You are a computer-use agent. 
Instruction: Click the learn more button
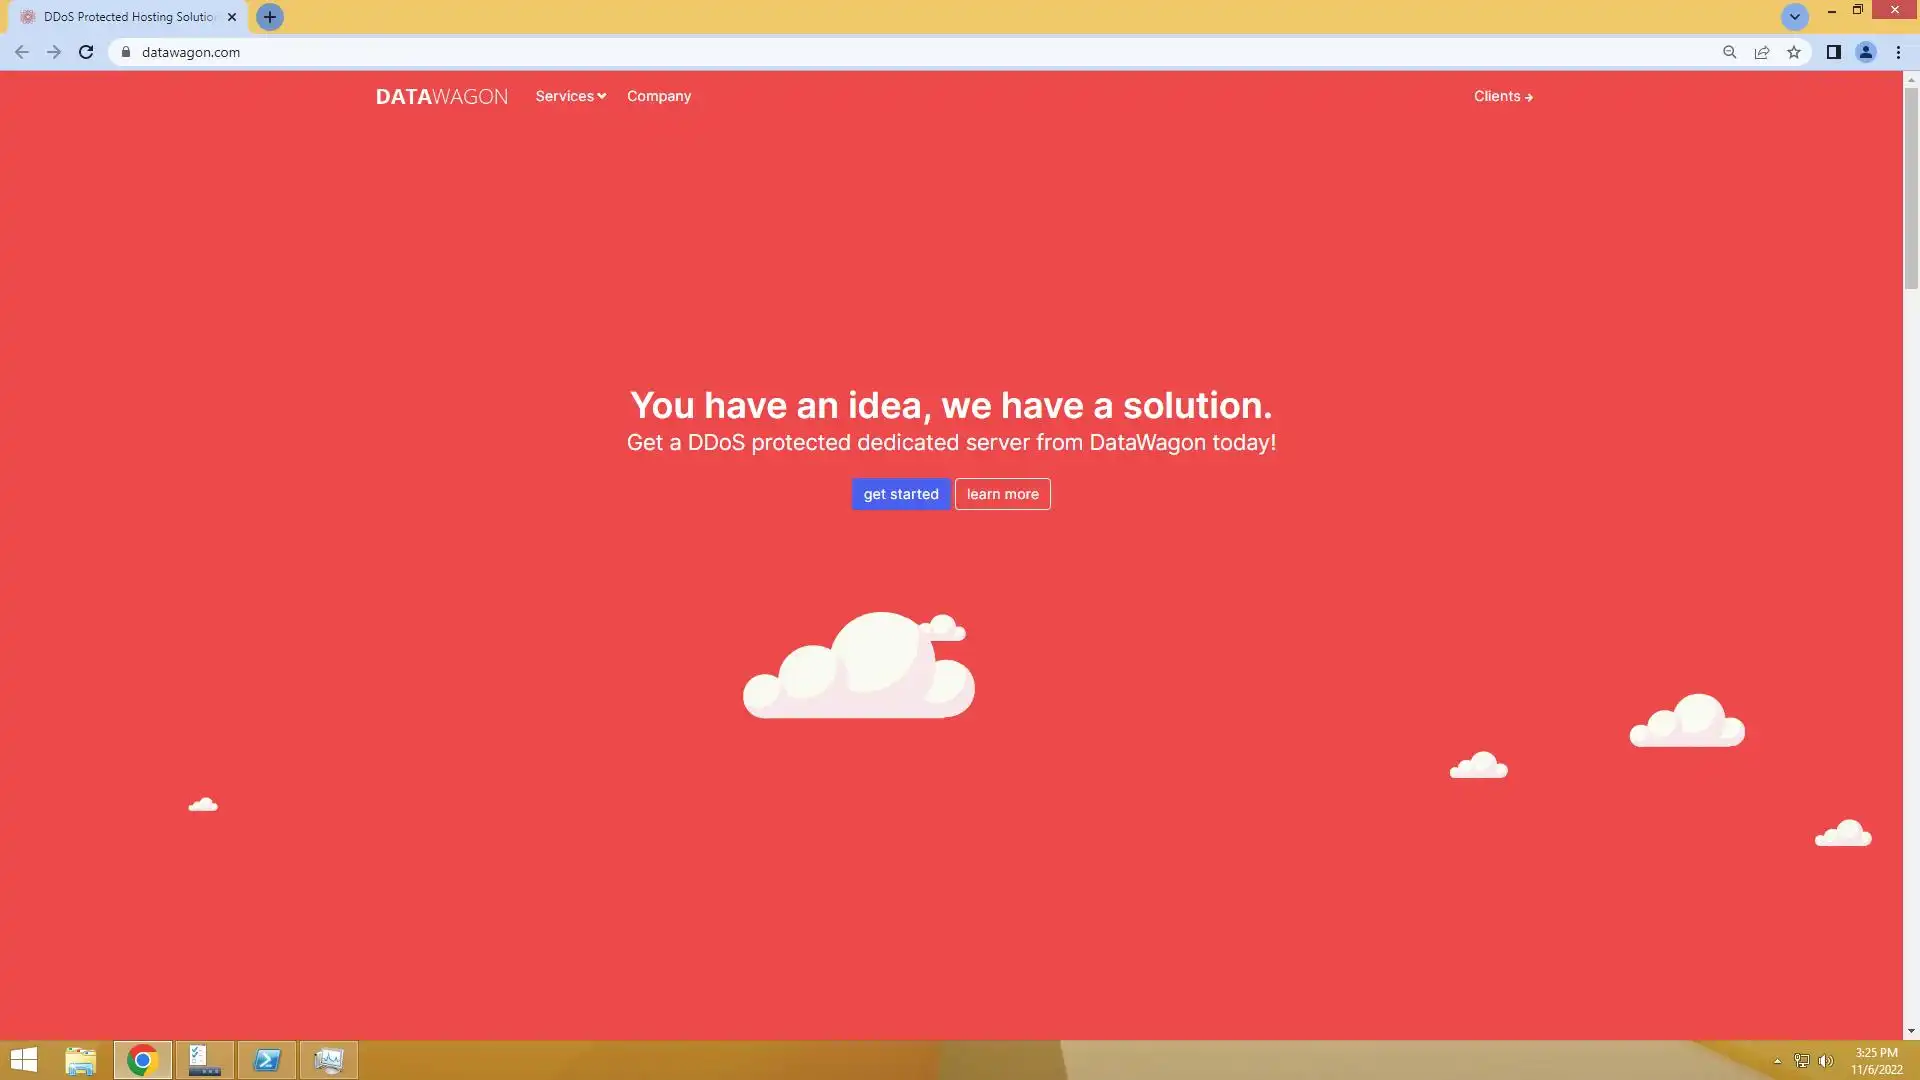(x=1002, y=494)
